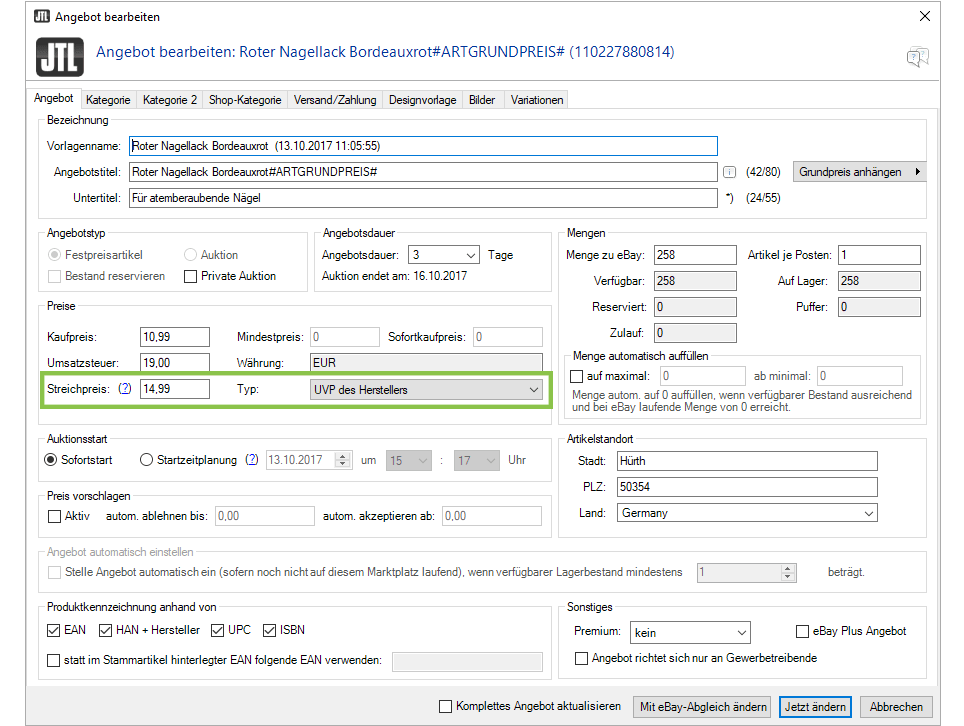Click into the Kaufpreis input field

click(175, 337)
